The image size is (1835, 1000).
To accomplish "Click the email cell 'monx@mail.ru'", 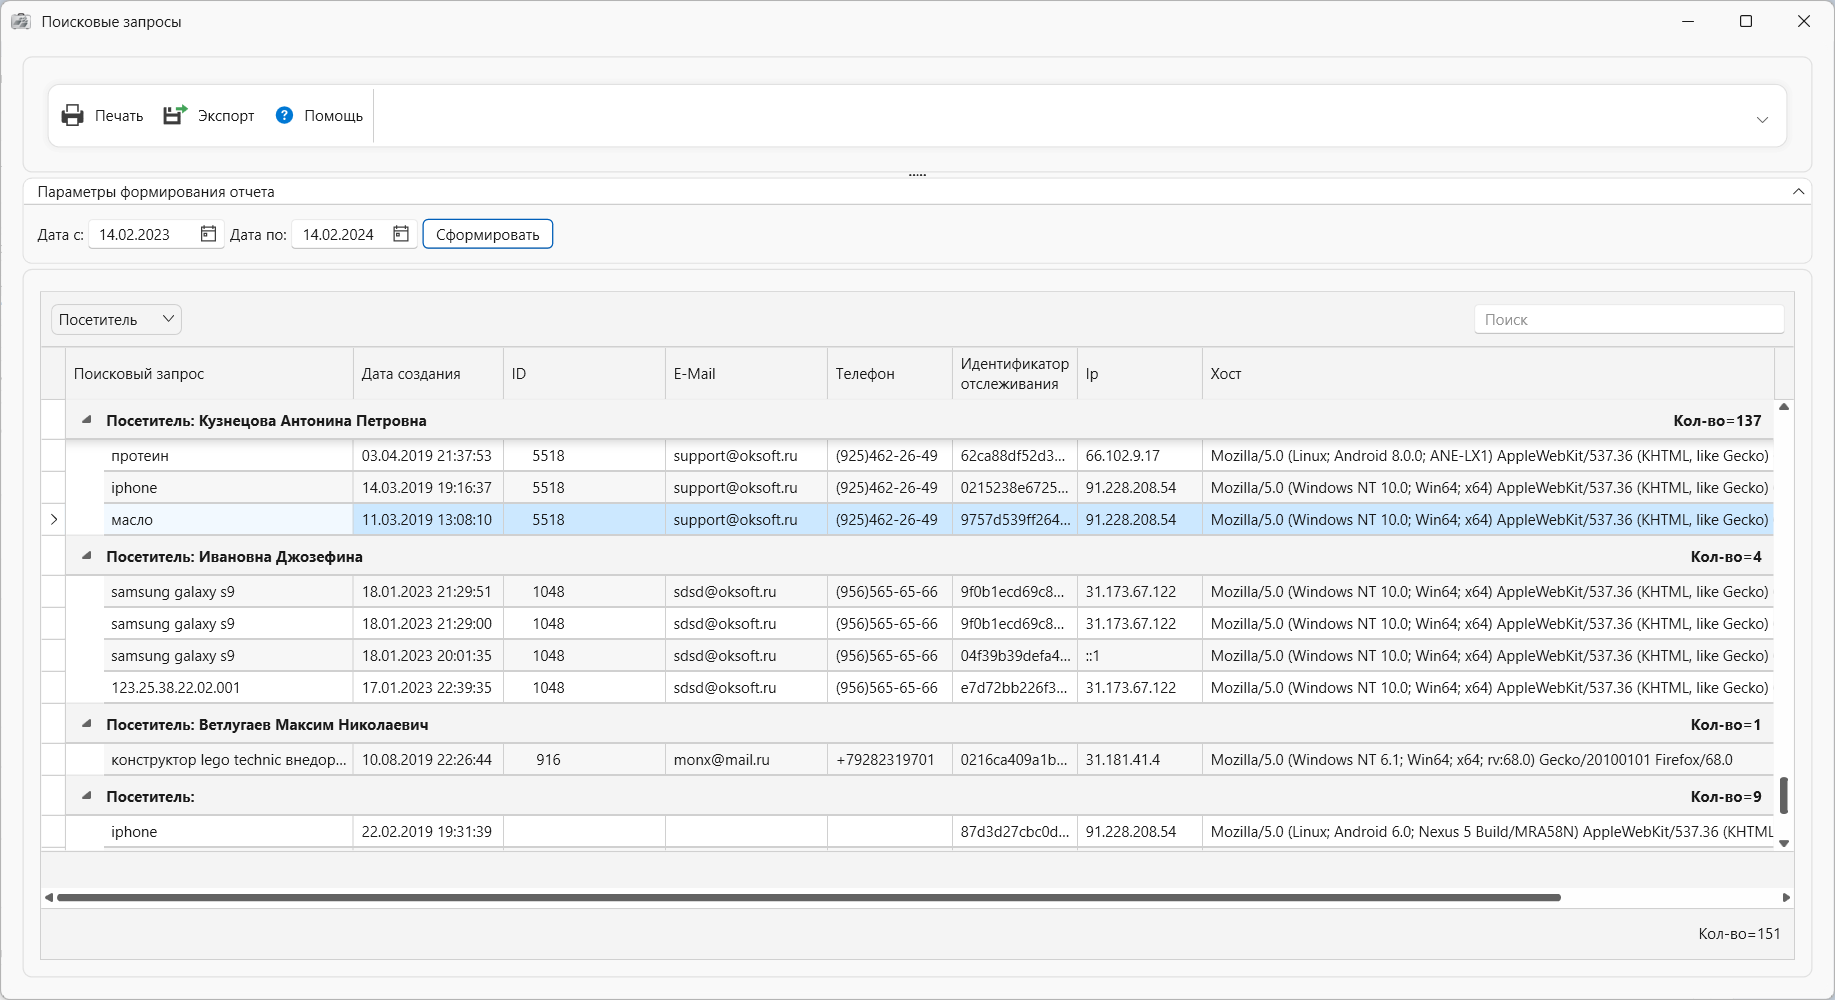I will pos(746,760).
